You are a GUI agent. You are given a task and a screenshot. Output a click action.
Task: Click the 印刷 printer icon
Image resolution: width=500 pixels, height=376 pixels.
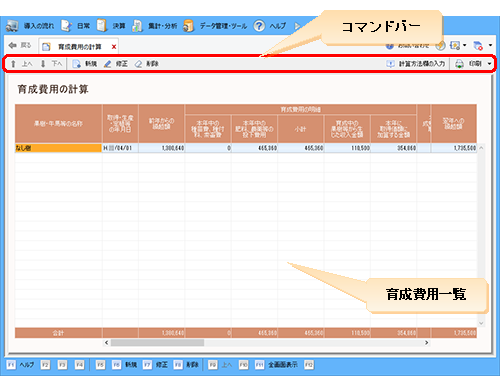[459, 64]
